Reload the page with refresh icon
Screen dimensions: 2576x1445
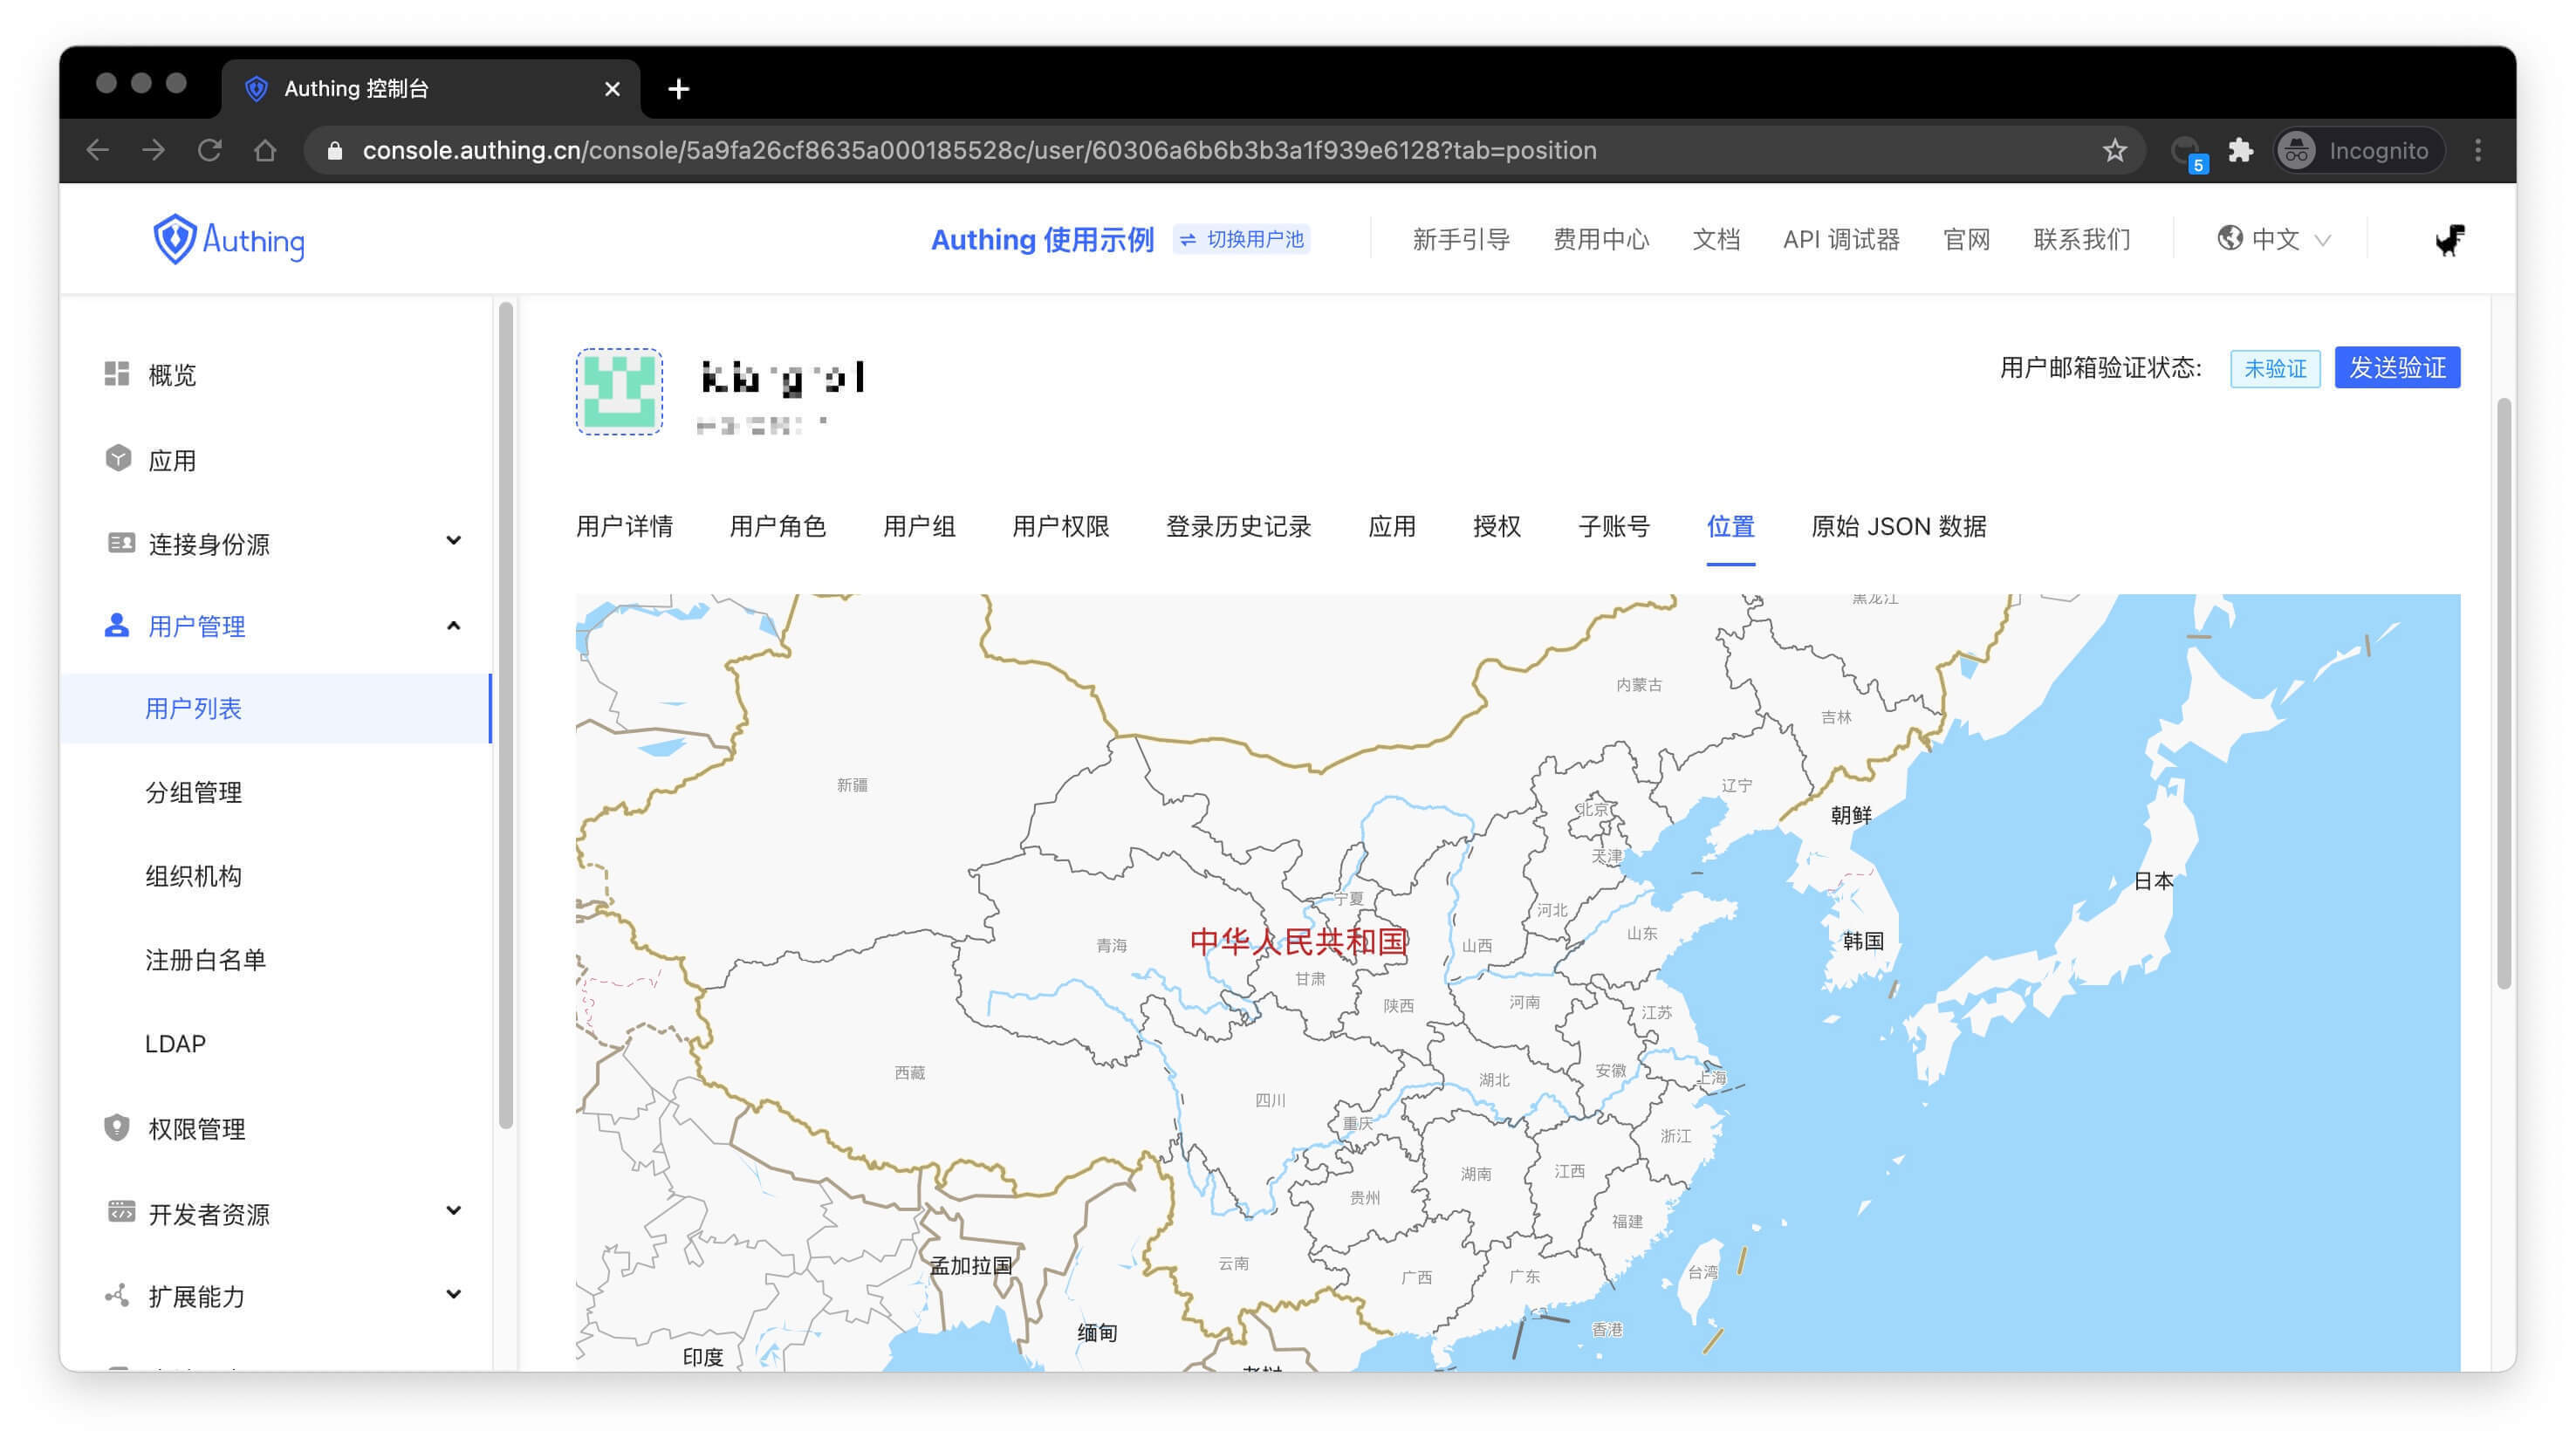(209, 150)
